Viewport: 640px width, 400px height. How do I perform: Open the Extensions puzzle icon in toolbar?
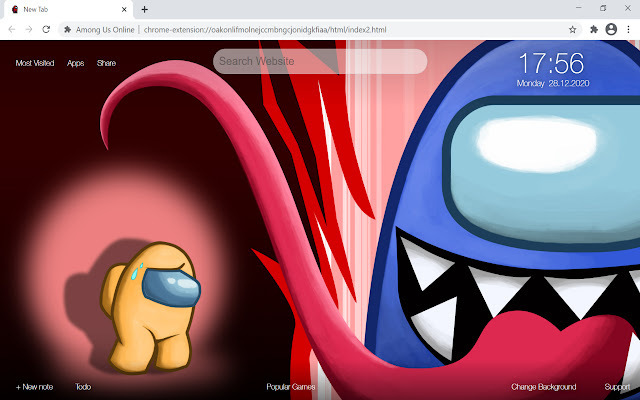[594, 29]
